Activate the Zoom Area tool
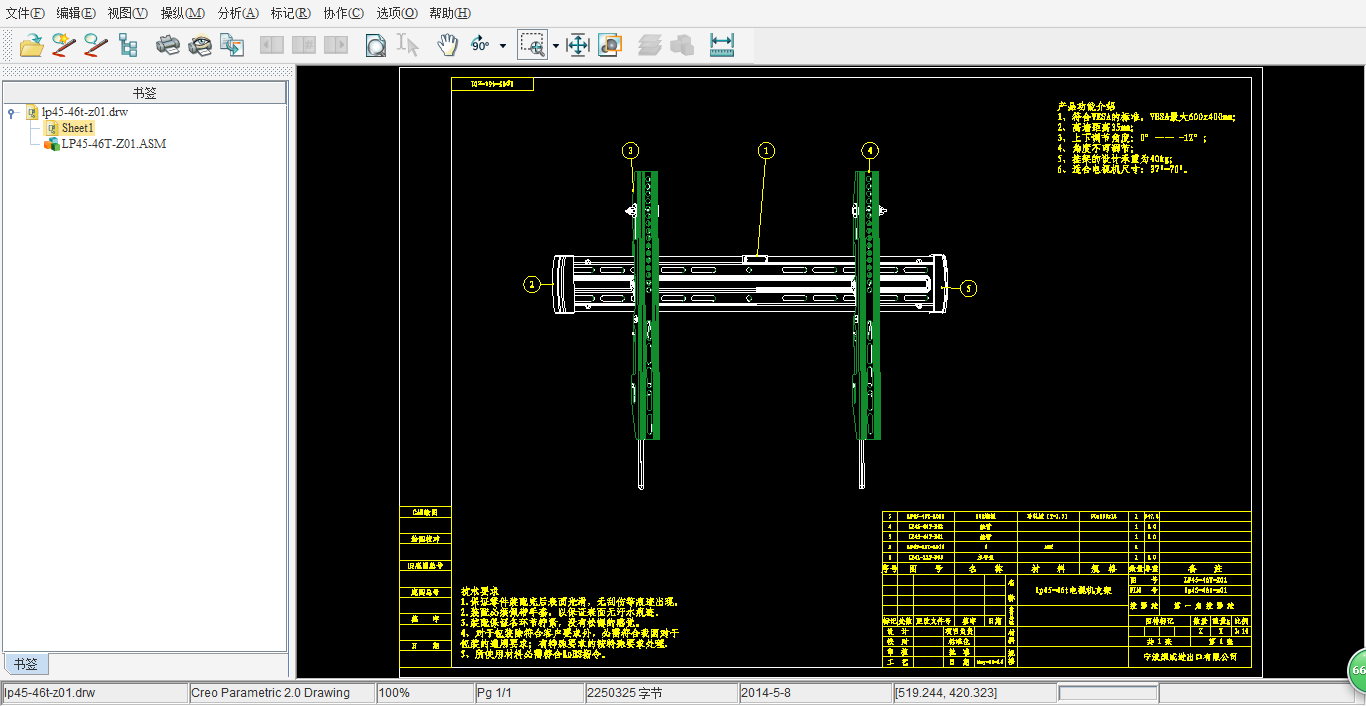 pyautogui.click(x=533, y=45)
